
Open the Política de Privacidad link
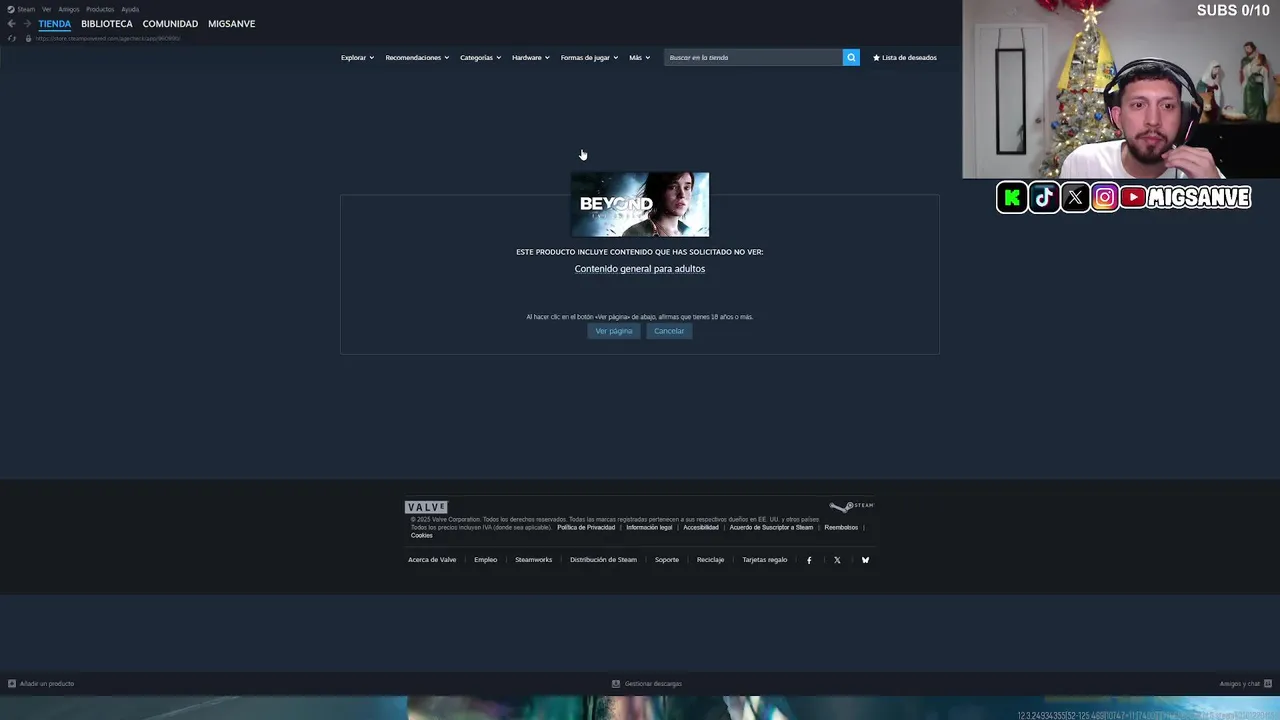pos(586,527)
